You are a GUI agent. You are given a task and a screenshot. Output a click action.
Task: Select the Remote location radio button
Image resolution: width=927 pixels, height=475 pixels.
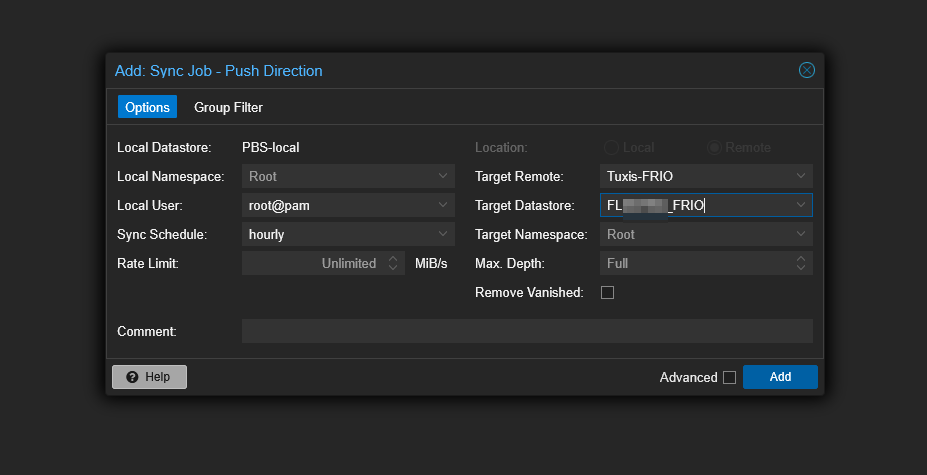point(714,147)
